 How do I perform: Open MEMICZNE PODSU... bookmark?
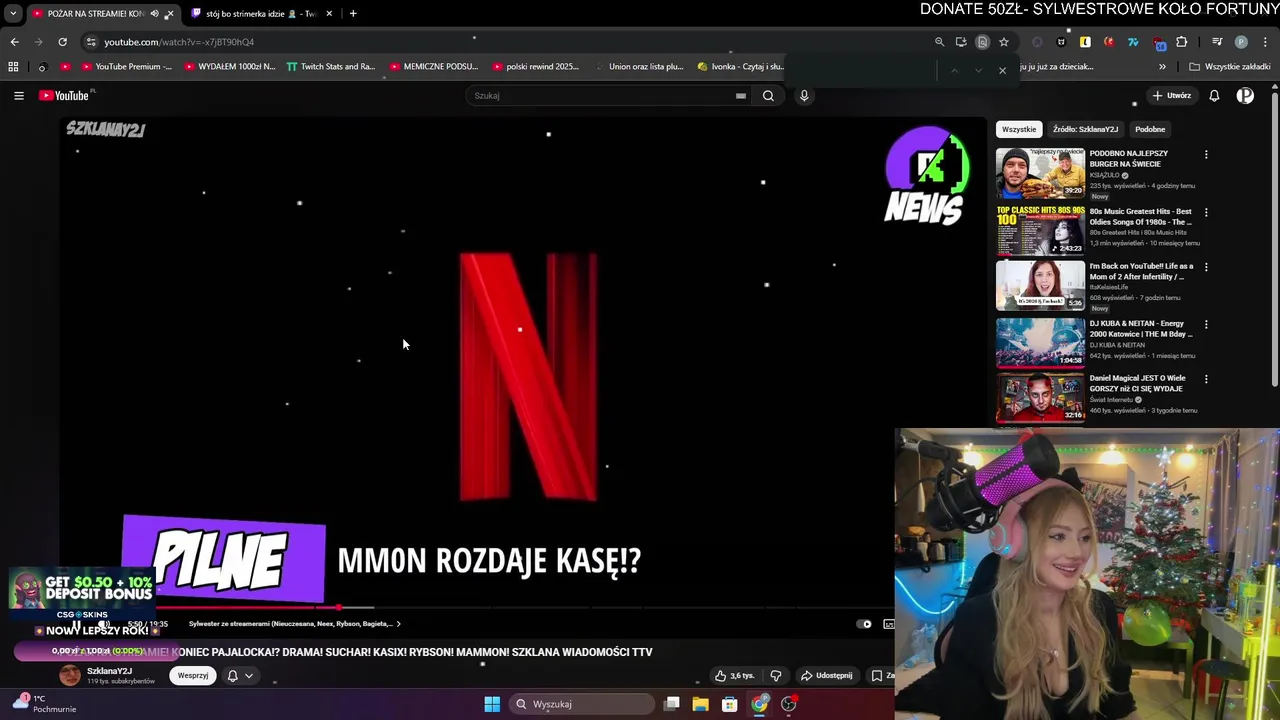click(433, 67)
